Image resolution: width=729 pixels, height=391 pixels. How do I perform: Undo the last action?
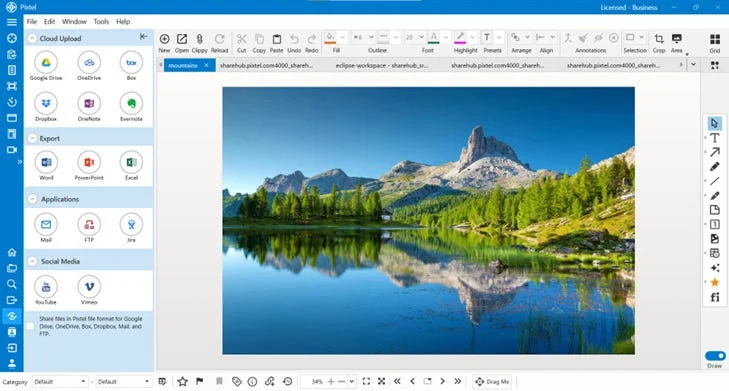pyautogui.click(x=294, y=39)
